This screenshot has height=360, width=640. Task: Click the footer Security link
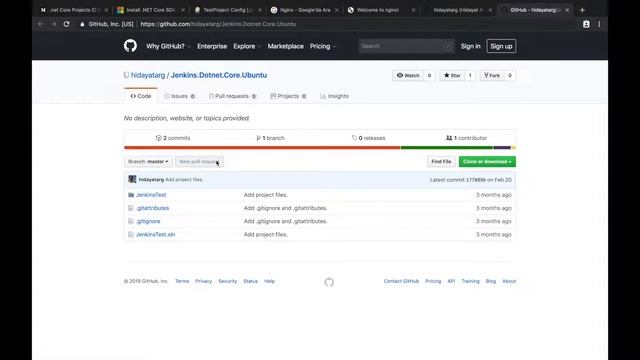point(227,281)
